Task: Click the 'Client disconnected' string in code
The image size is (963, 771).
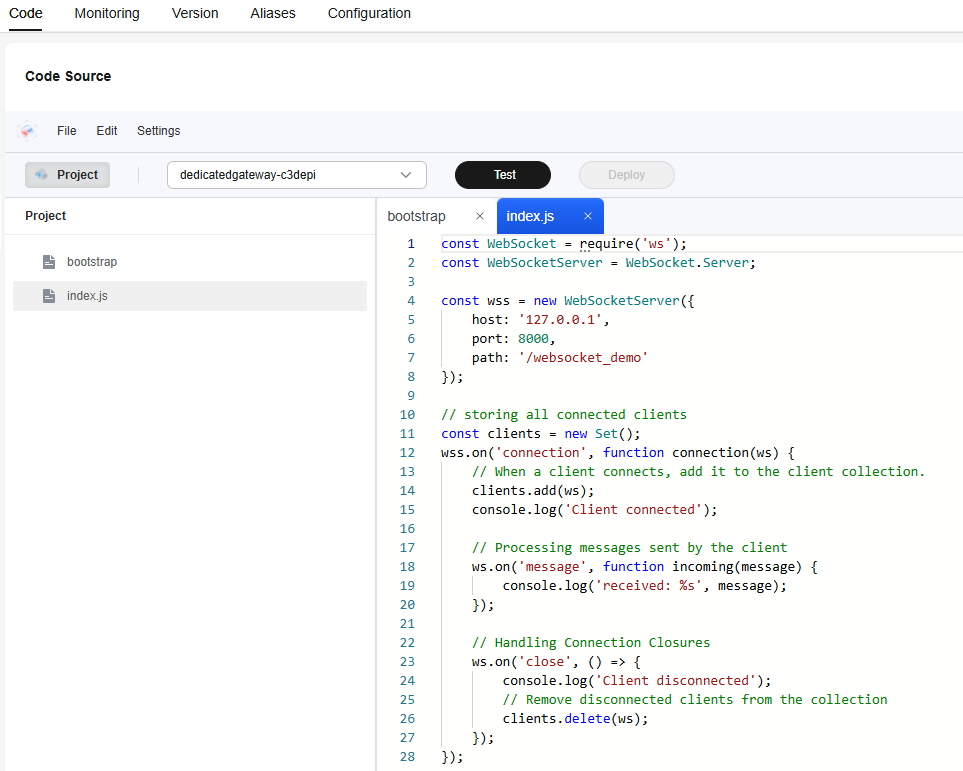Action: (x=676, y=681)
